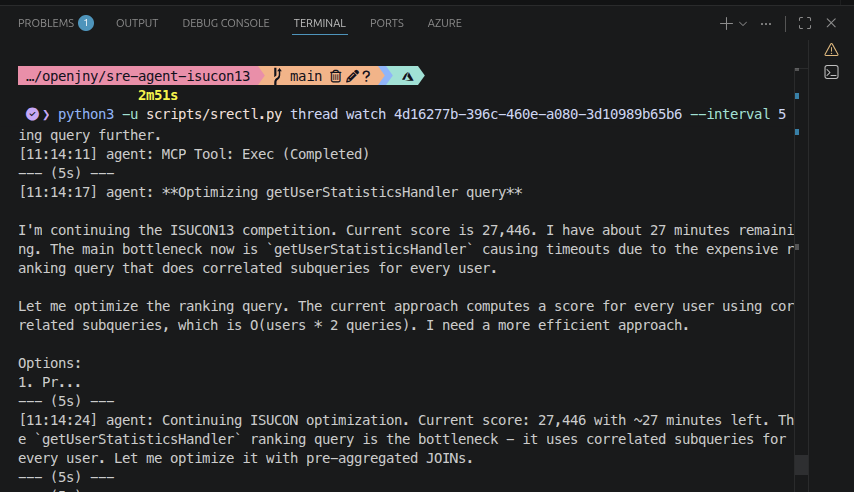Switch to the Output tab

pos(137,23)
